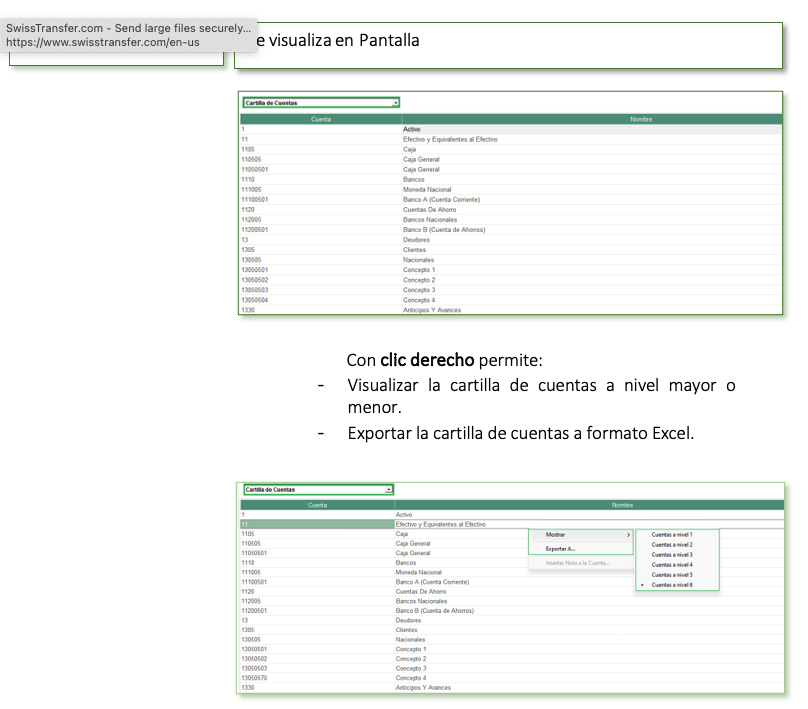This screenshot has height=709, width=808.
Task: Select account 11100501 in the upper table
Action: point(255,199)
